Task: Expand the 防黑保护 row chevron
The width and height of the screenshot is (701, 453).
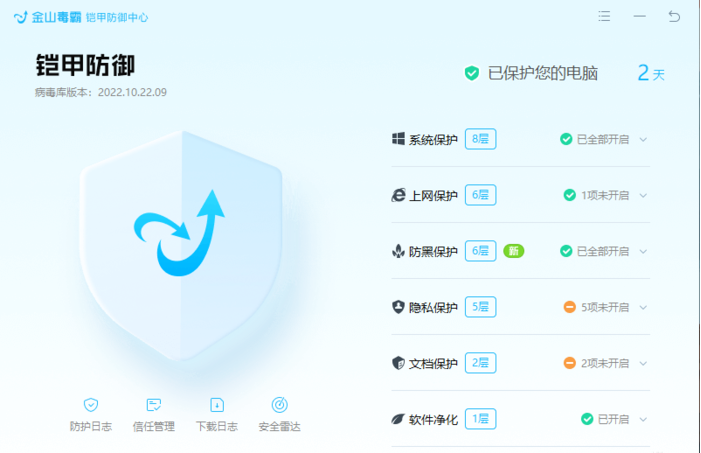Action: [x=643, y=251]
